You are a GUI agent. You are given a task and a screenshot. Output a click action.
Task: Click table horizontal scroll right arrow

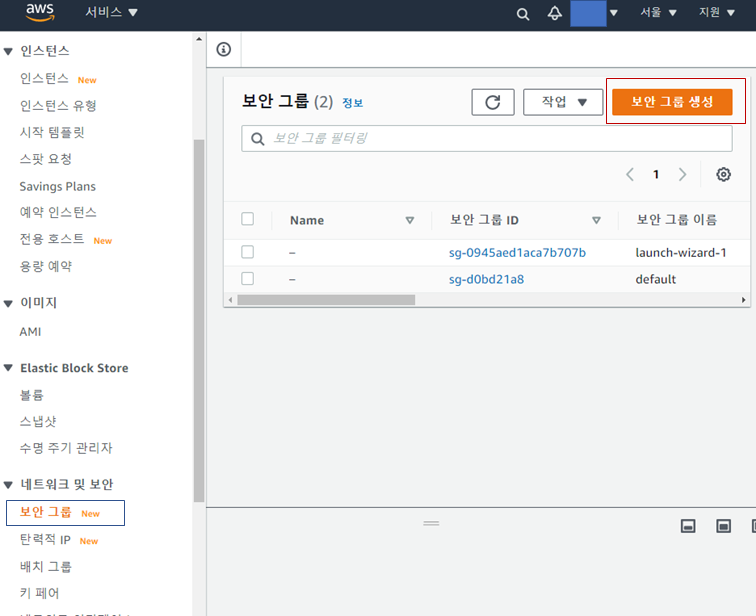[x=743, y=300]
